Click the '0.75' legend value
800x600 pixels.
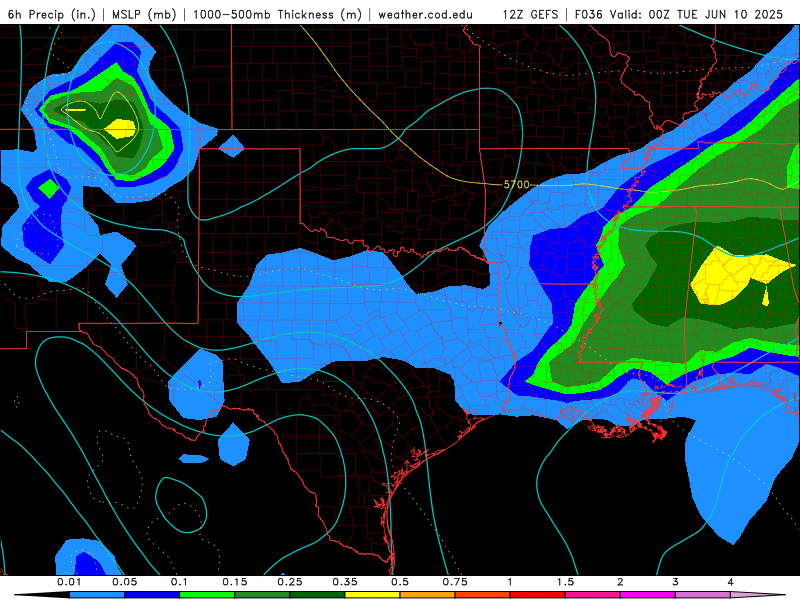tap(455, 582)
